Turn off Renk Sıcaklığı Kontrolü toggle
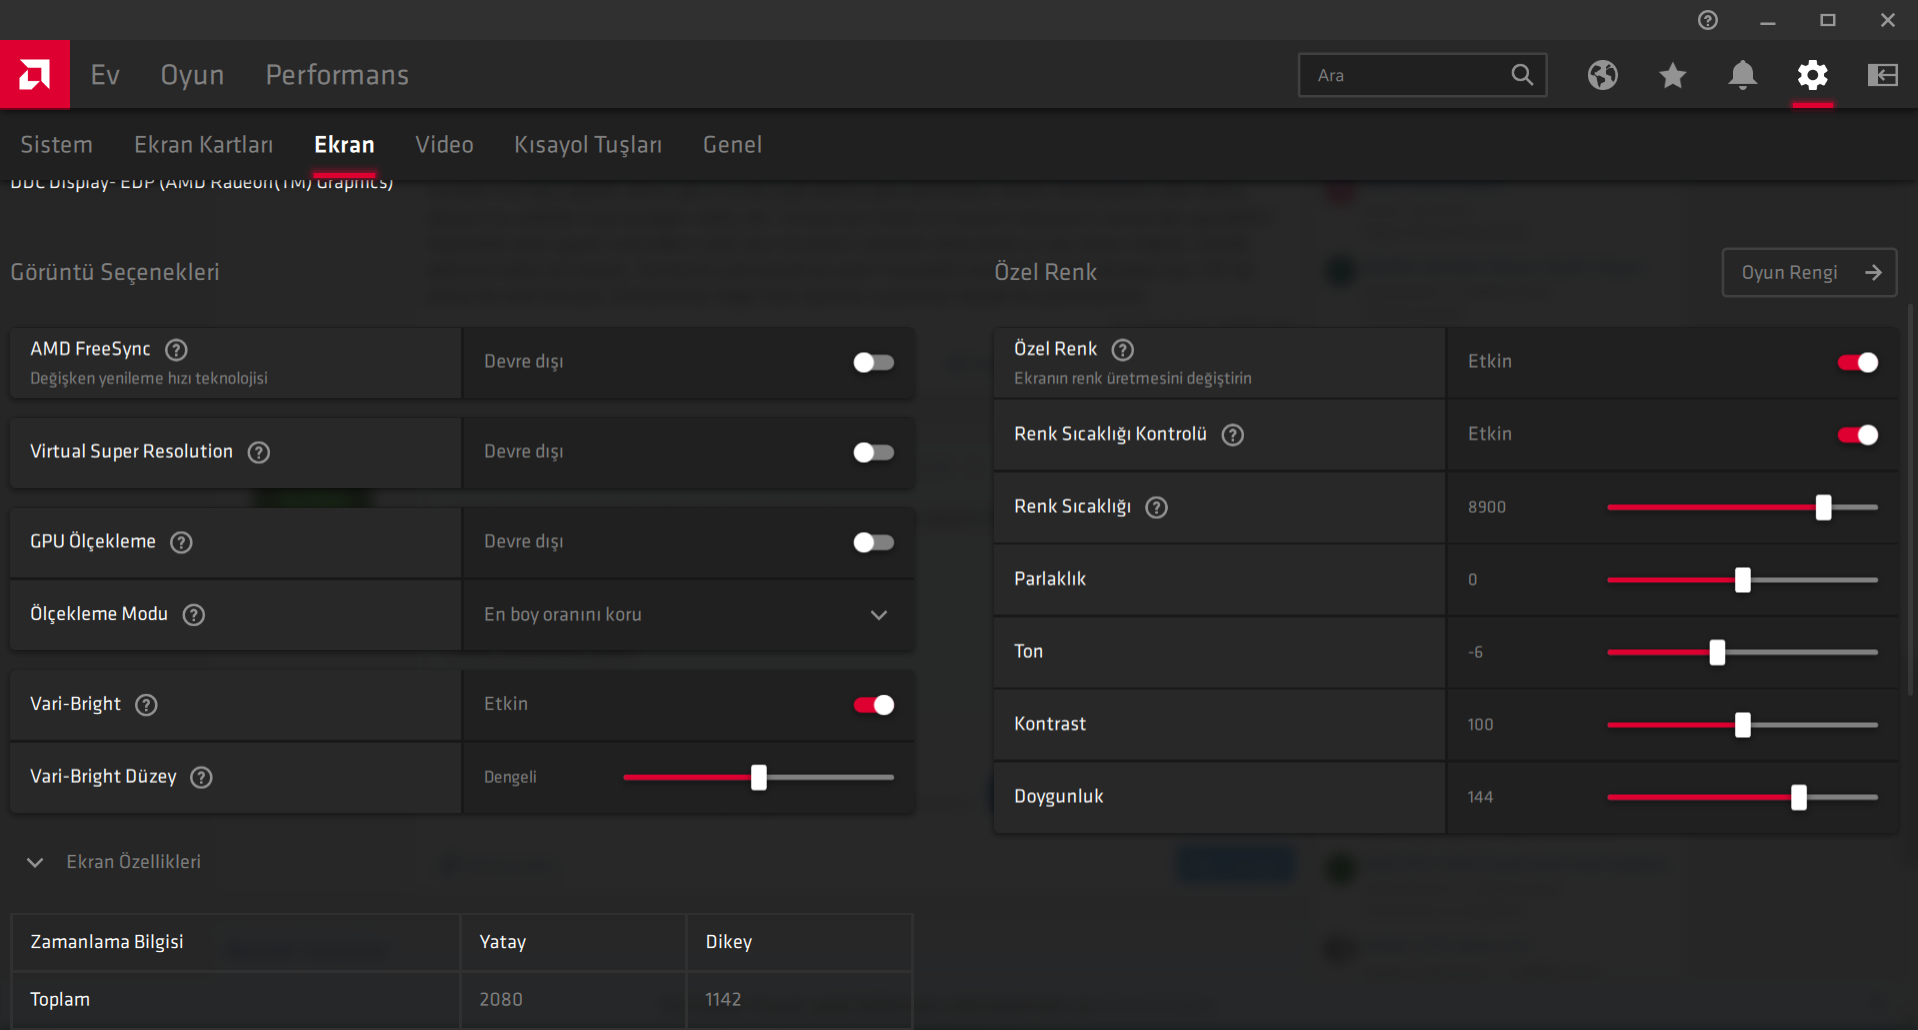The image size is (1918, 1030). (x=1857, y=435)
